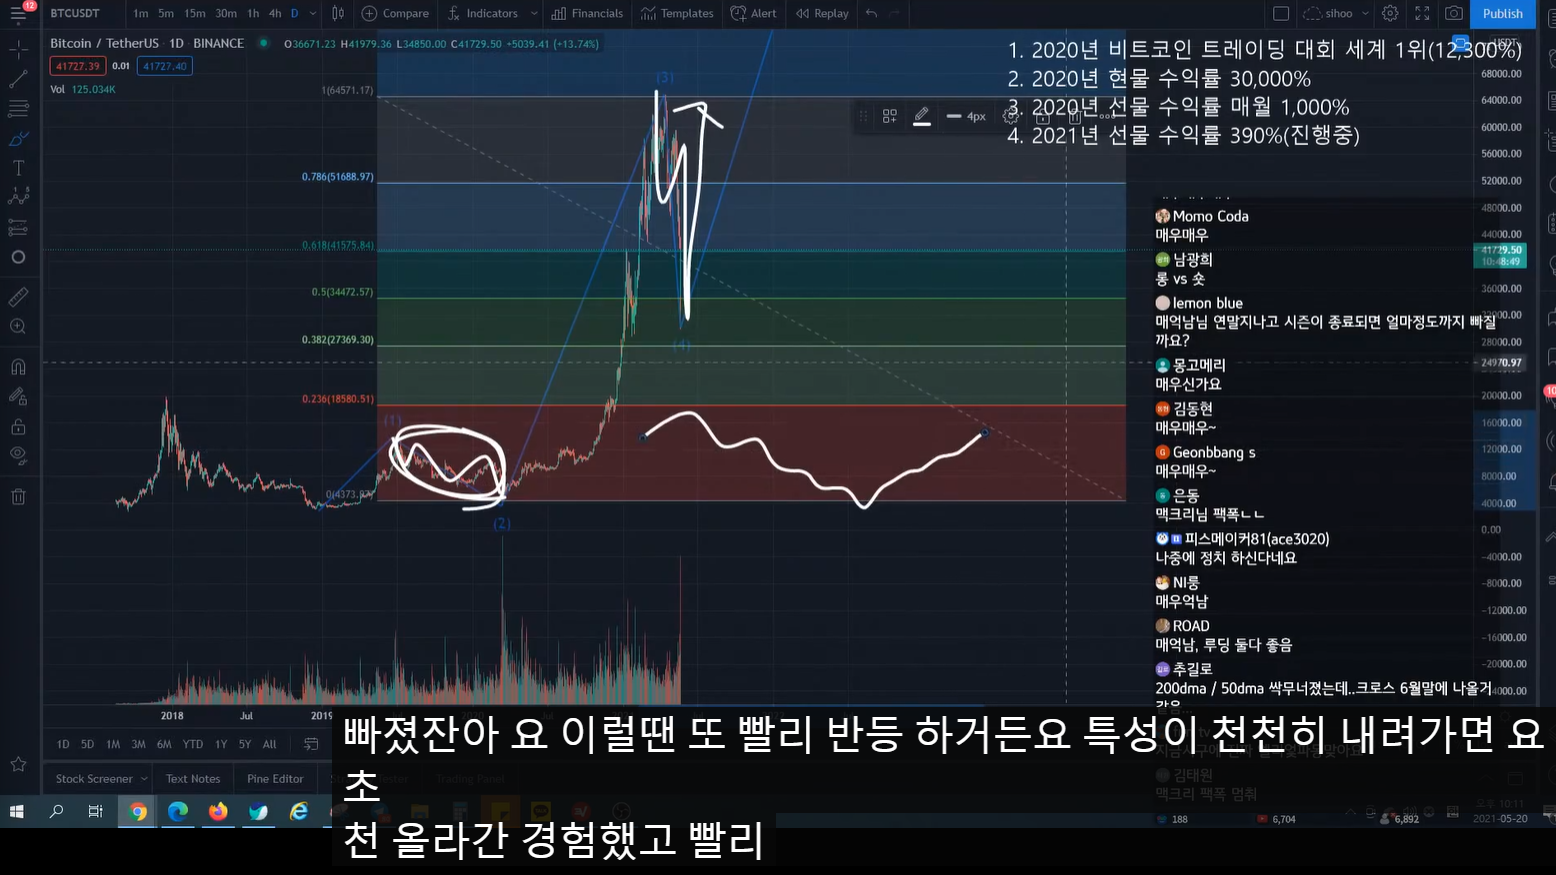Select the brush drawing tool
Screen dimensions: 1556x875
(x=18, y=138)
